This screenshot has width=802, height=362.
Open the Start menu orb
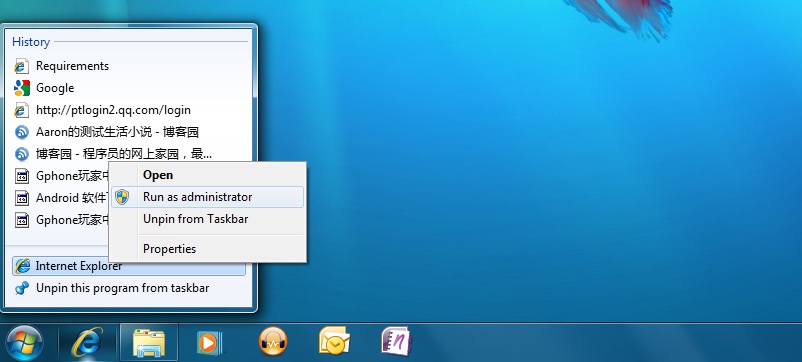pos(24,343)
